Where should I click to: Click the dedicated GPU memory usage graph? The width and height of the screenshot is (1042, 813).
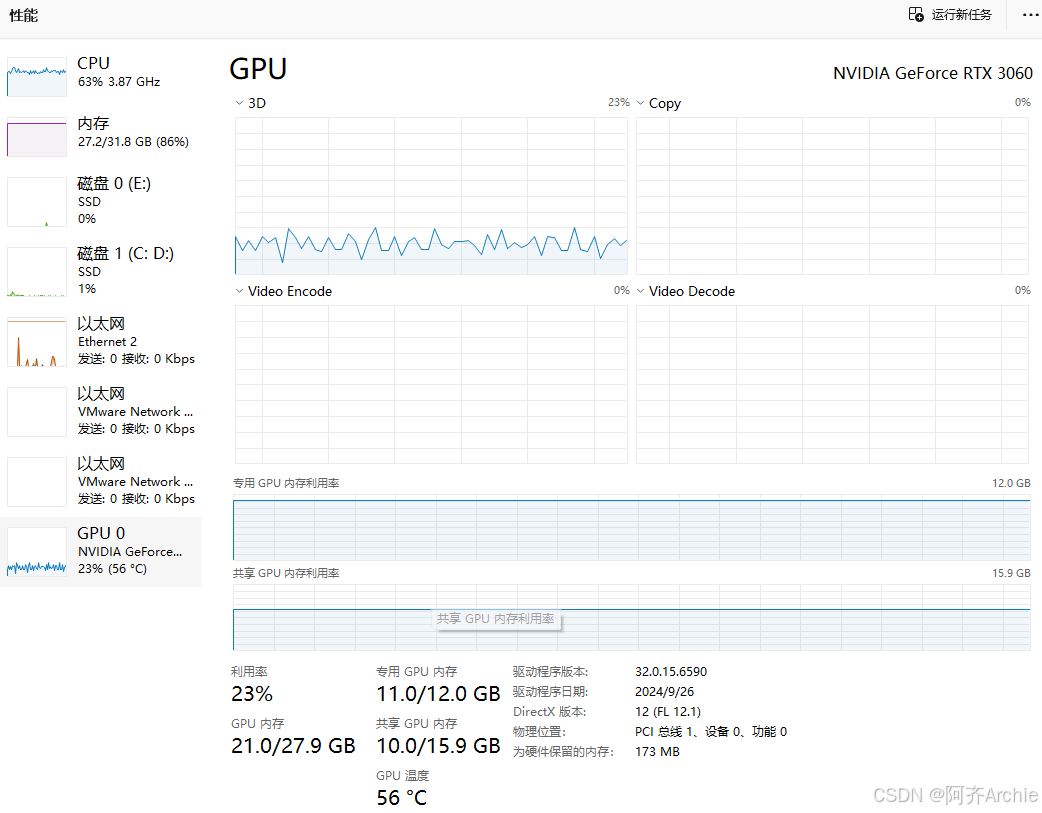pos(631,527)
